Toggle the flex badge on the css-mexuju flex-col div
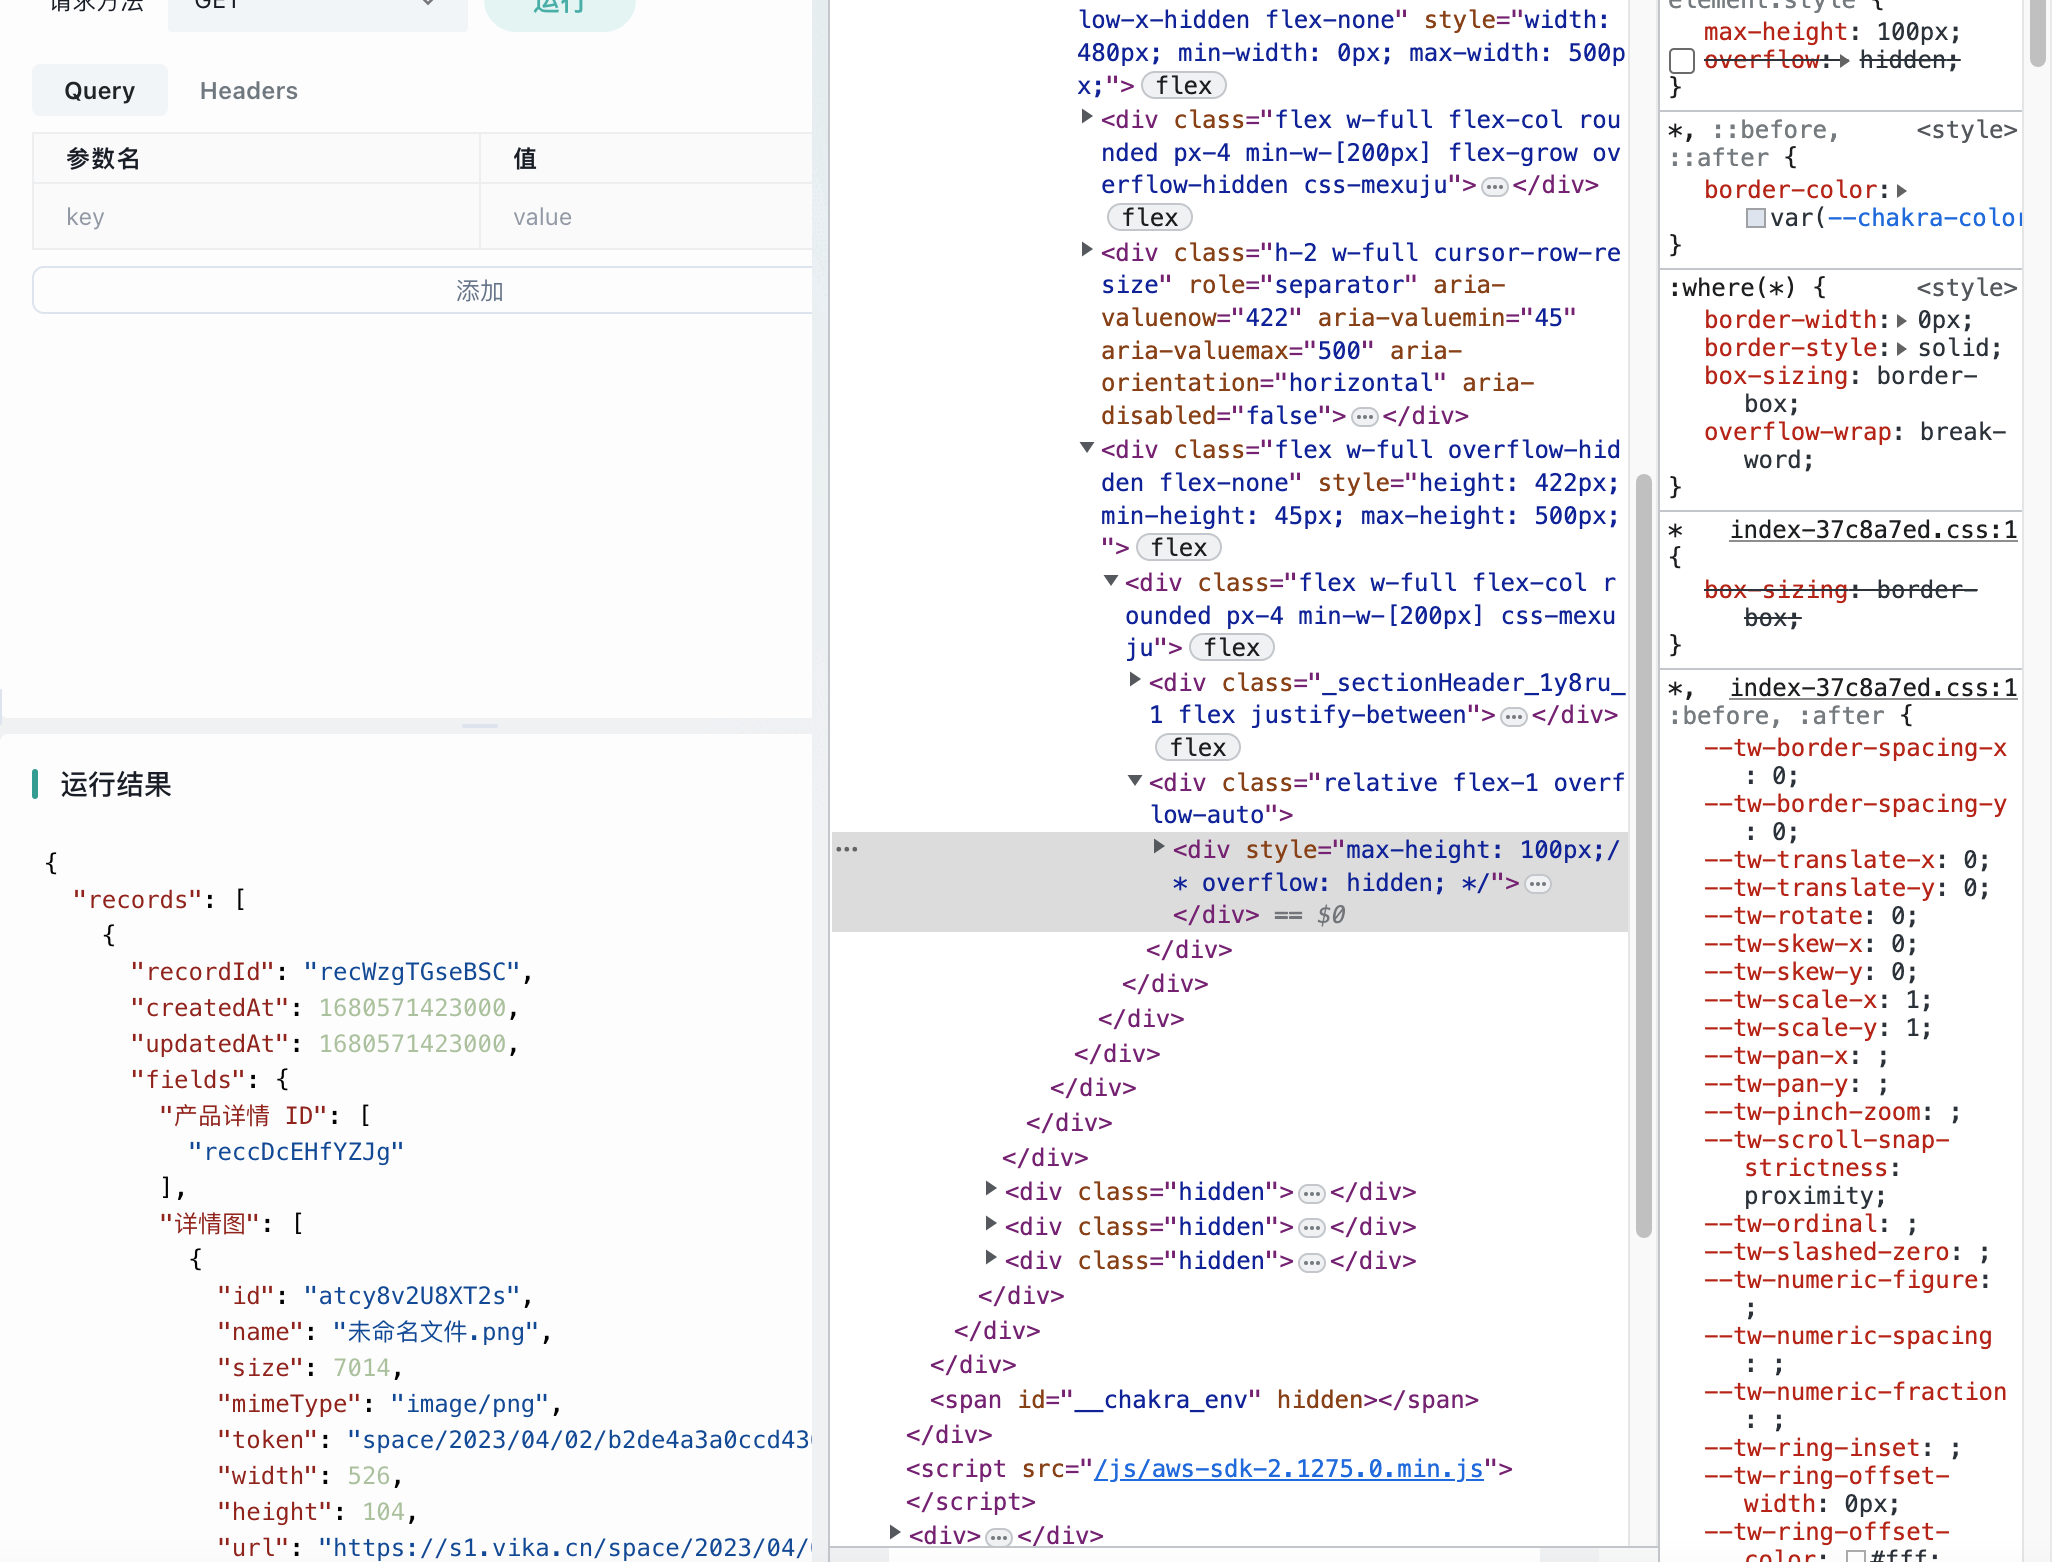The height and width of the screenshot is (1562, 2052). [1232, 647]
